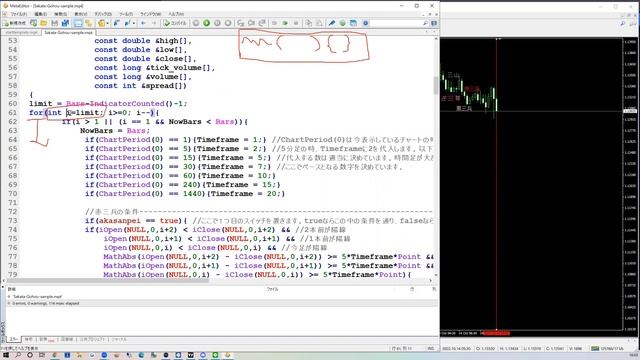Click code line 63 'NowBars = Bars;'
This screenshot has height=360, width=640.
[x=115, y=131]
